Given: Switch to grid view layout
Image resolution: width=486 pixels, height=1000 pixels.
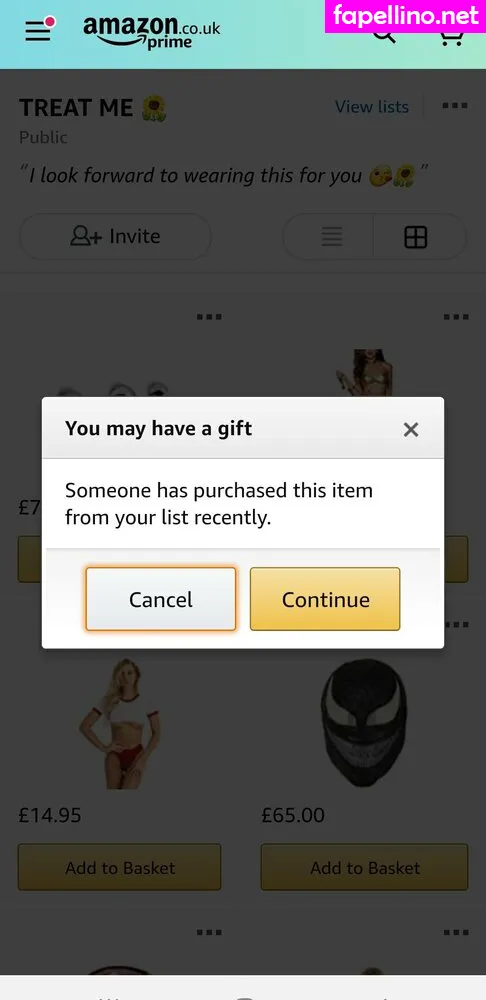Looking at the screenshot, I should pos(416,237).
